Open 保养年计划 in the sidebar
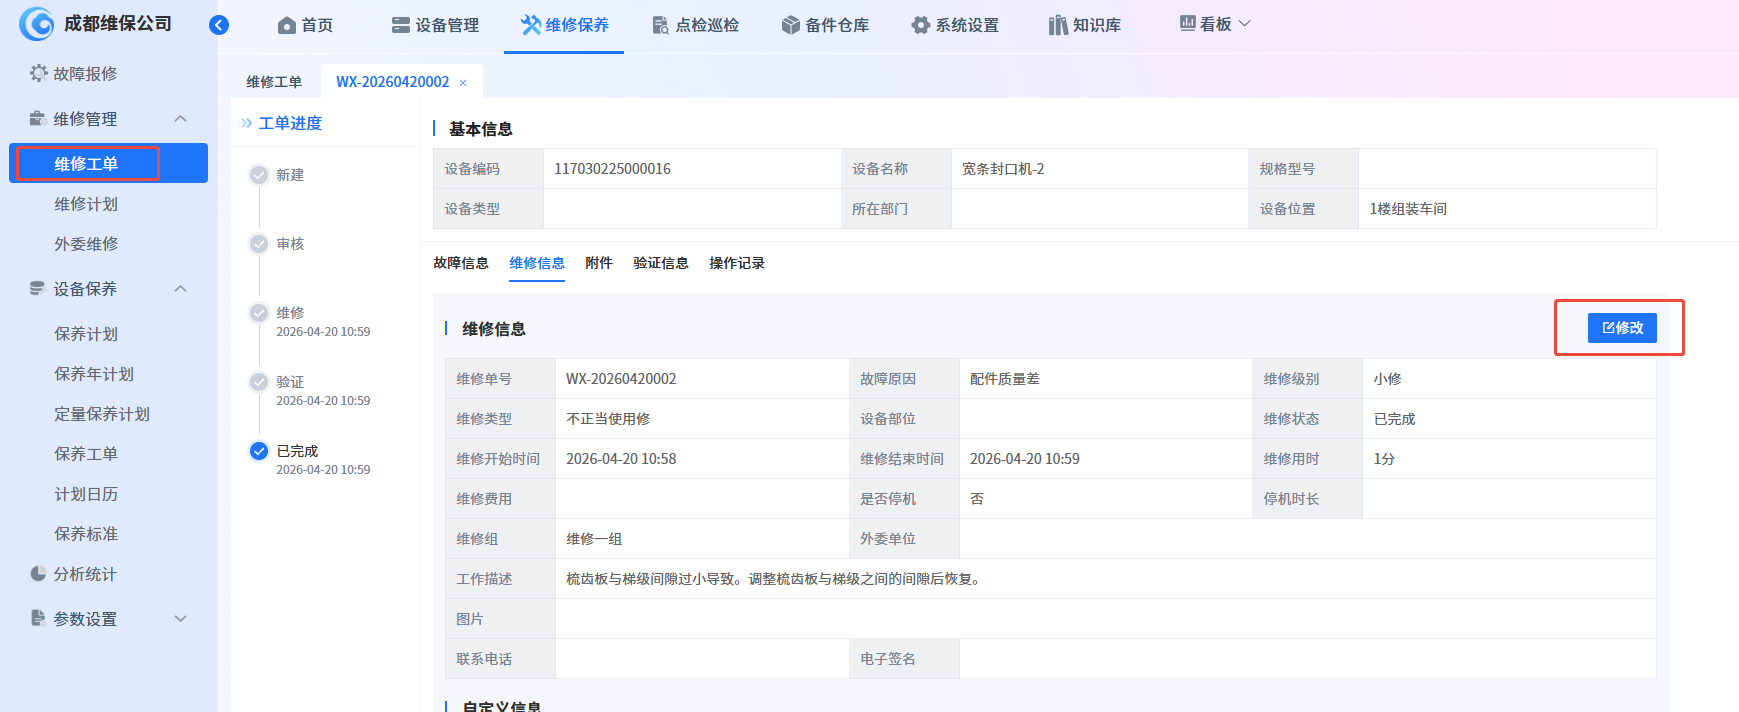The image size is (1739, 712). pyautogui.click(x=94, y=374)
